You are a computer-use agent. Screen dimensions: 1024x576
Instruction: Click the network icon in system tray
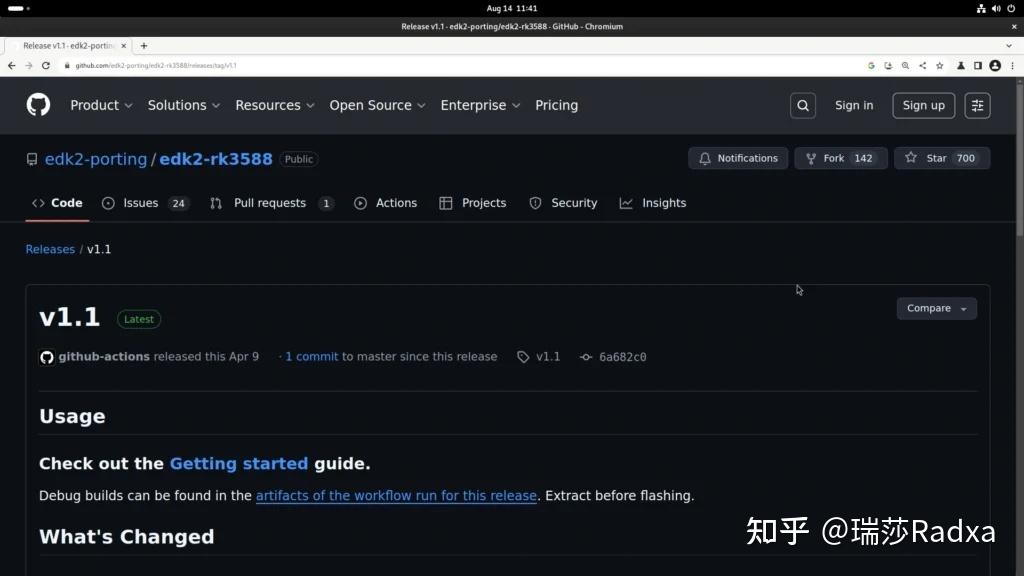(980, 8)
